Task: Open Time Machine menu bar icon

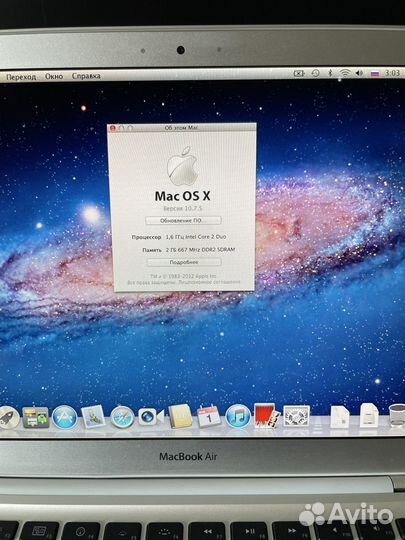Action: (x=315, y=73)
